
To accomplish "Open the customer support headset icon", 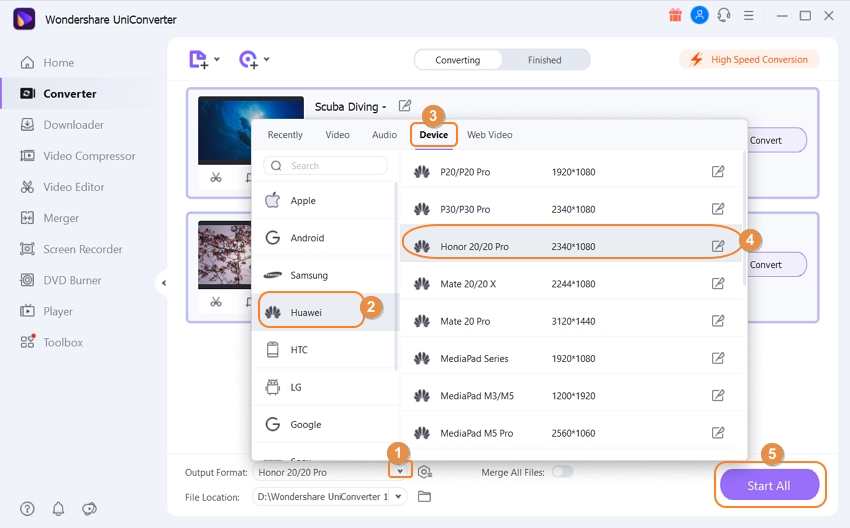I will point(724,15).
